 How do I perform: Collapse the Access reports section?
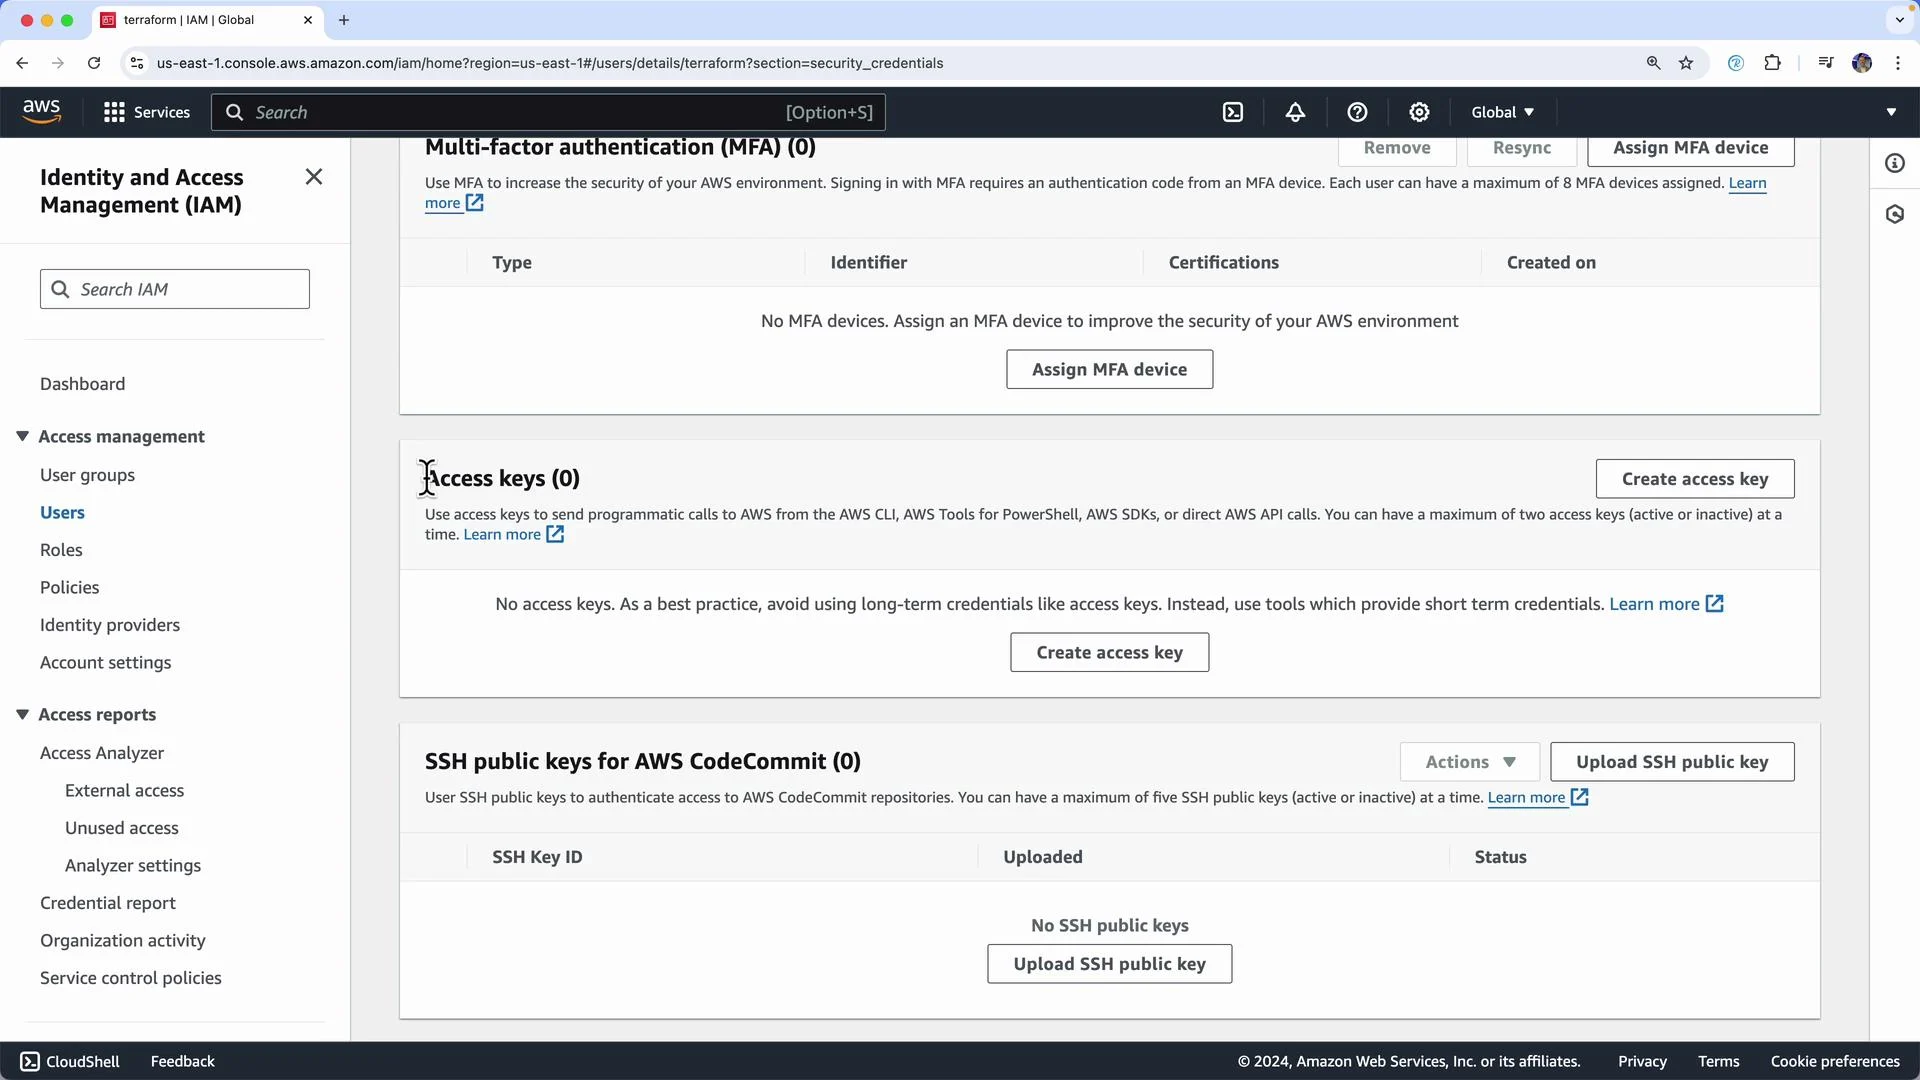22,714
